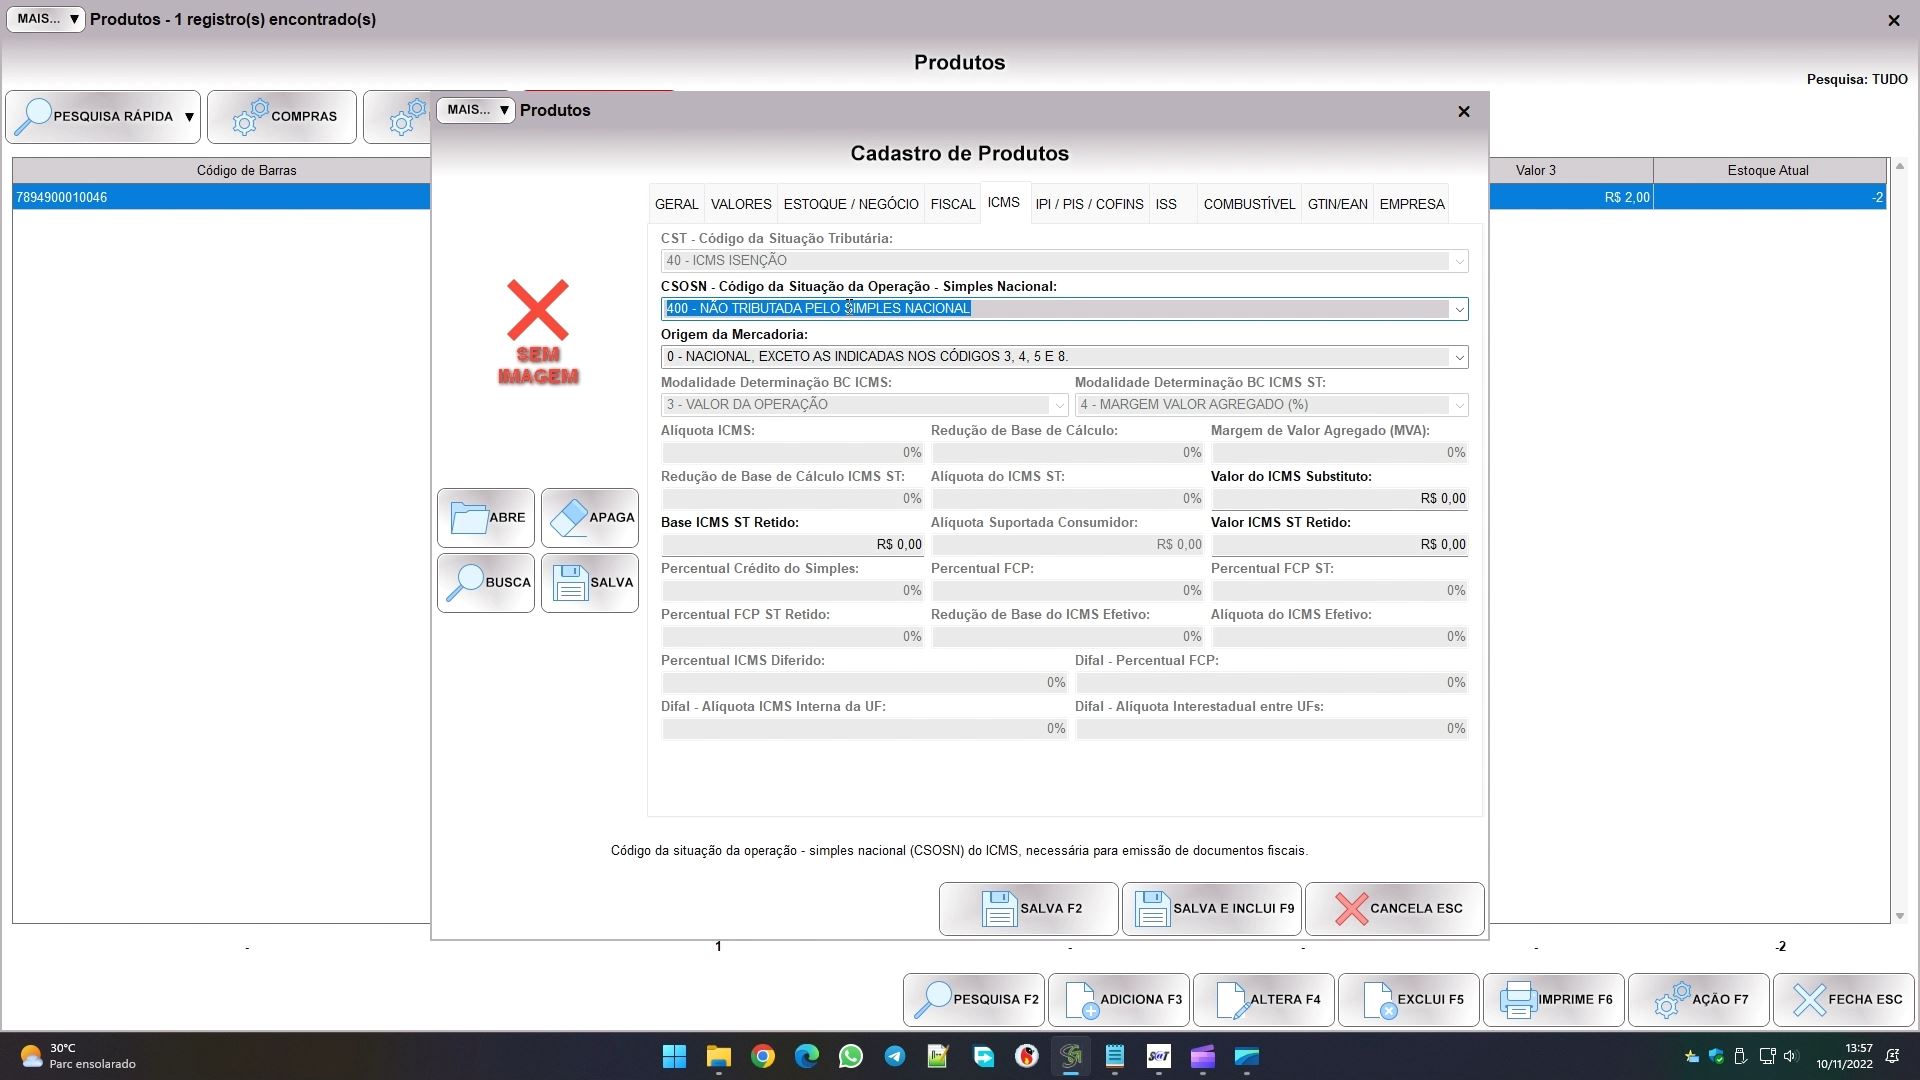Open the AÇÃO F7 gears button
The image size is (1920, 1080).
click(1699, 999)
